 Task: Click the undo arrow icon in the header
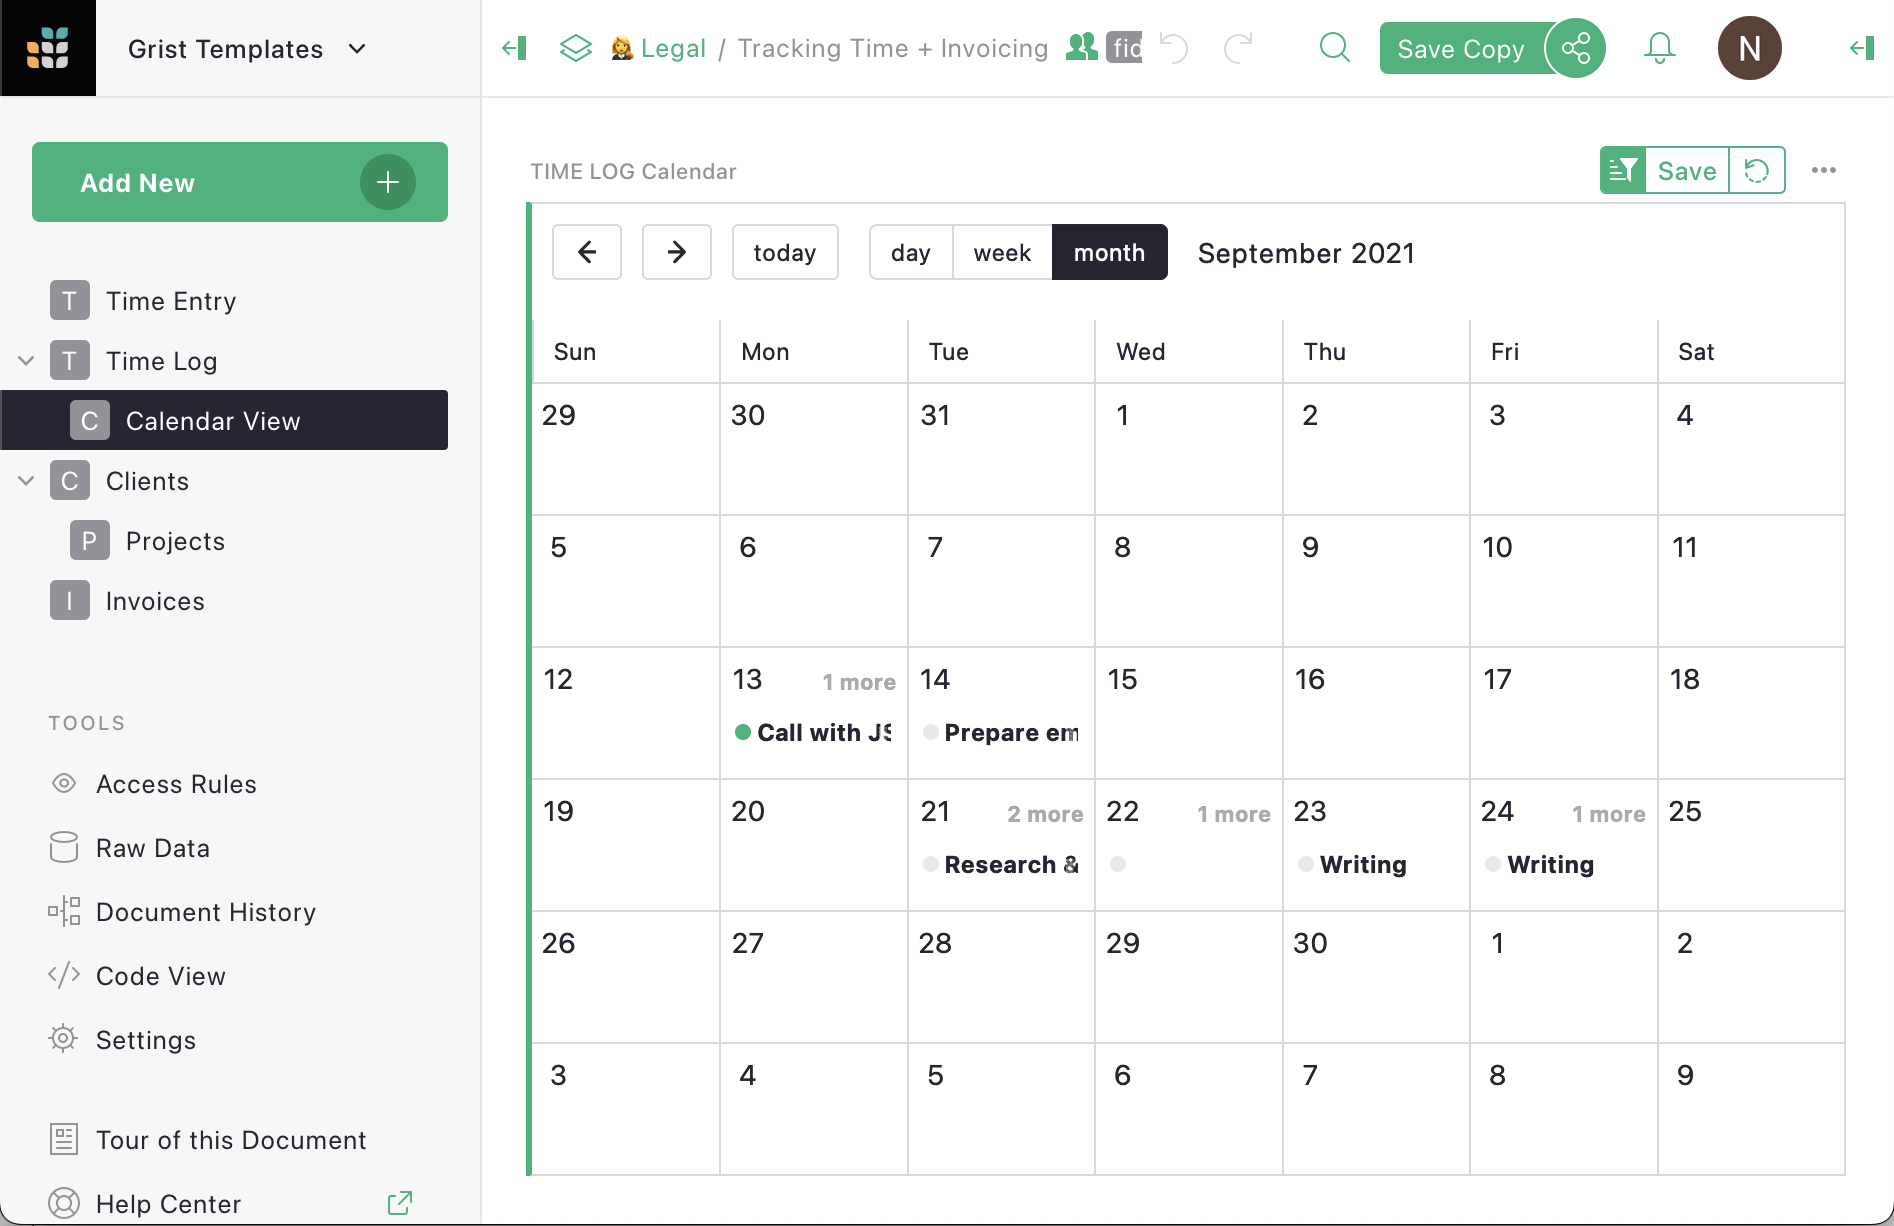point(1173,47)
